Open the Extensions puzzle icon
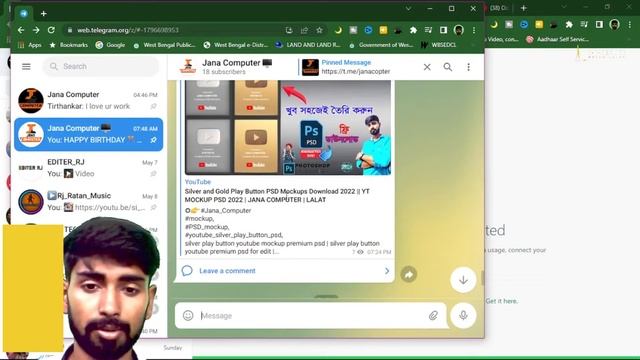The width and height of the screenshot is (640, 360). 413,30
